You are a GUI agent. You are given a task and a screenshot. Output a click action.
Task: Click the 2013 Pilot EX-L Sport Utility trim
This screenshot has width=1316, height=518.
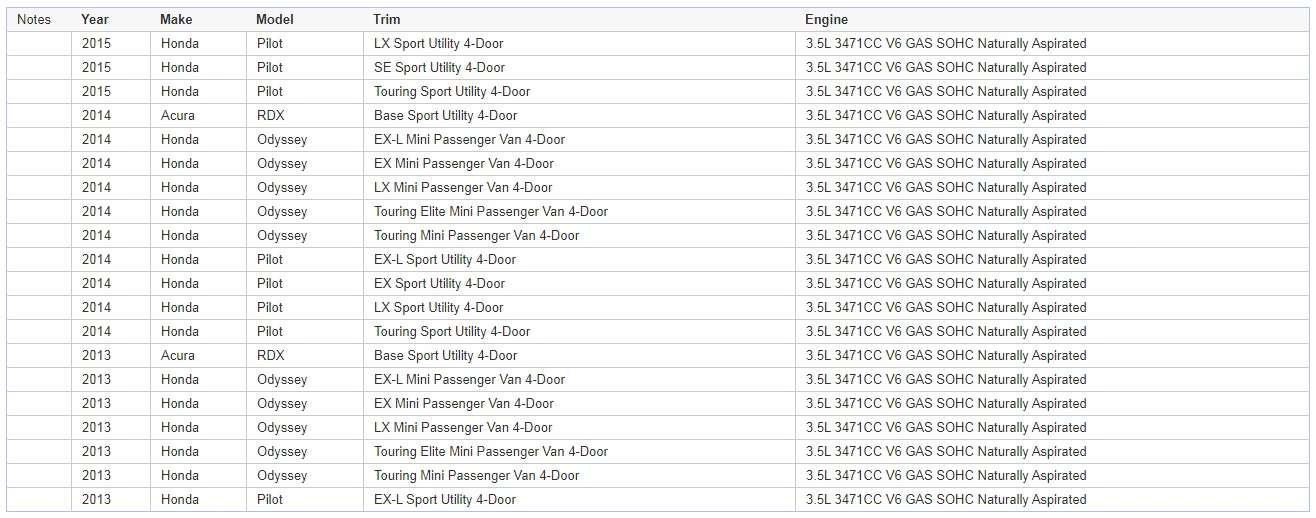[x=445, y=500]
